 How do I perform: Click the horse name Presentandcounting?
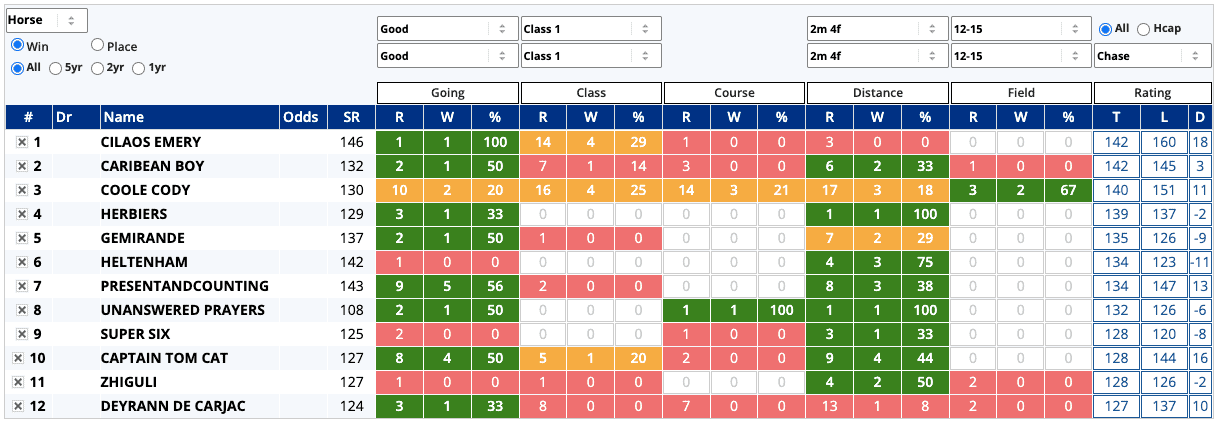point(185,286)
